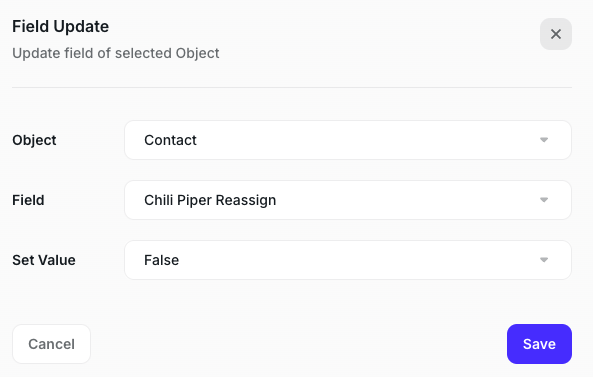Close the Field Update dialog

(556, 34)
